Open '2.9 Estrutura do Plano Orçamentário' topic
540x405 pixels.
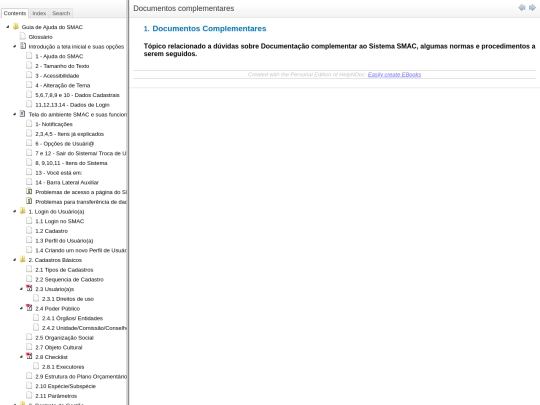[81, 376]
